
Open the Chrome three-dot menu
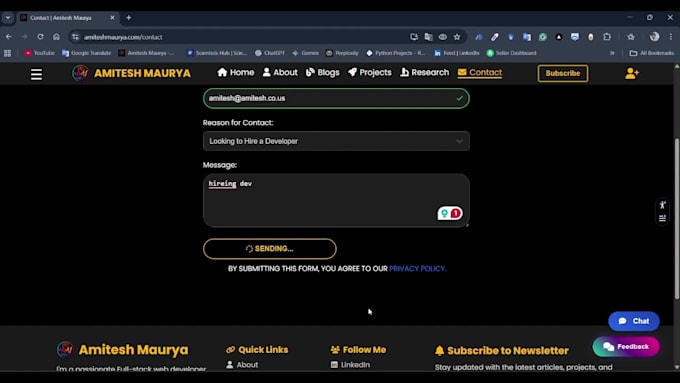(670, 37)
